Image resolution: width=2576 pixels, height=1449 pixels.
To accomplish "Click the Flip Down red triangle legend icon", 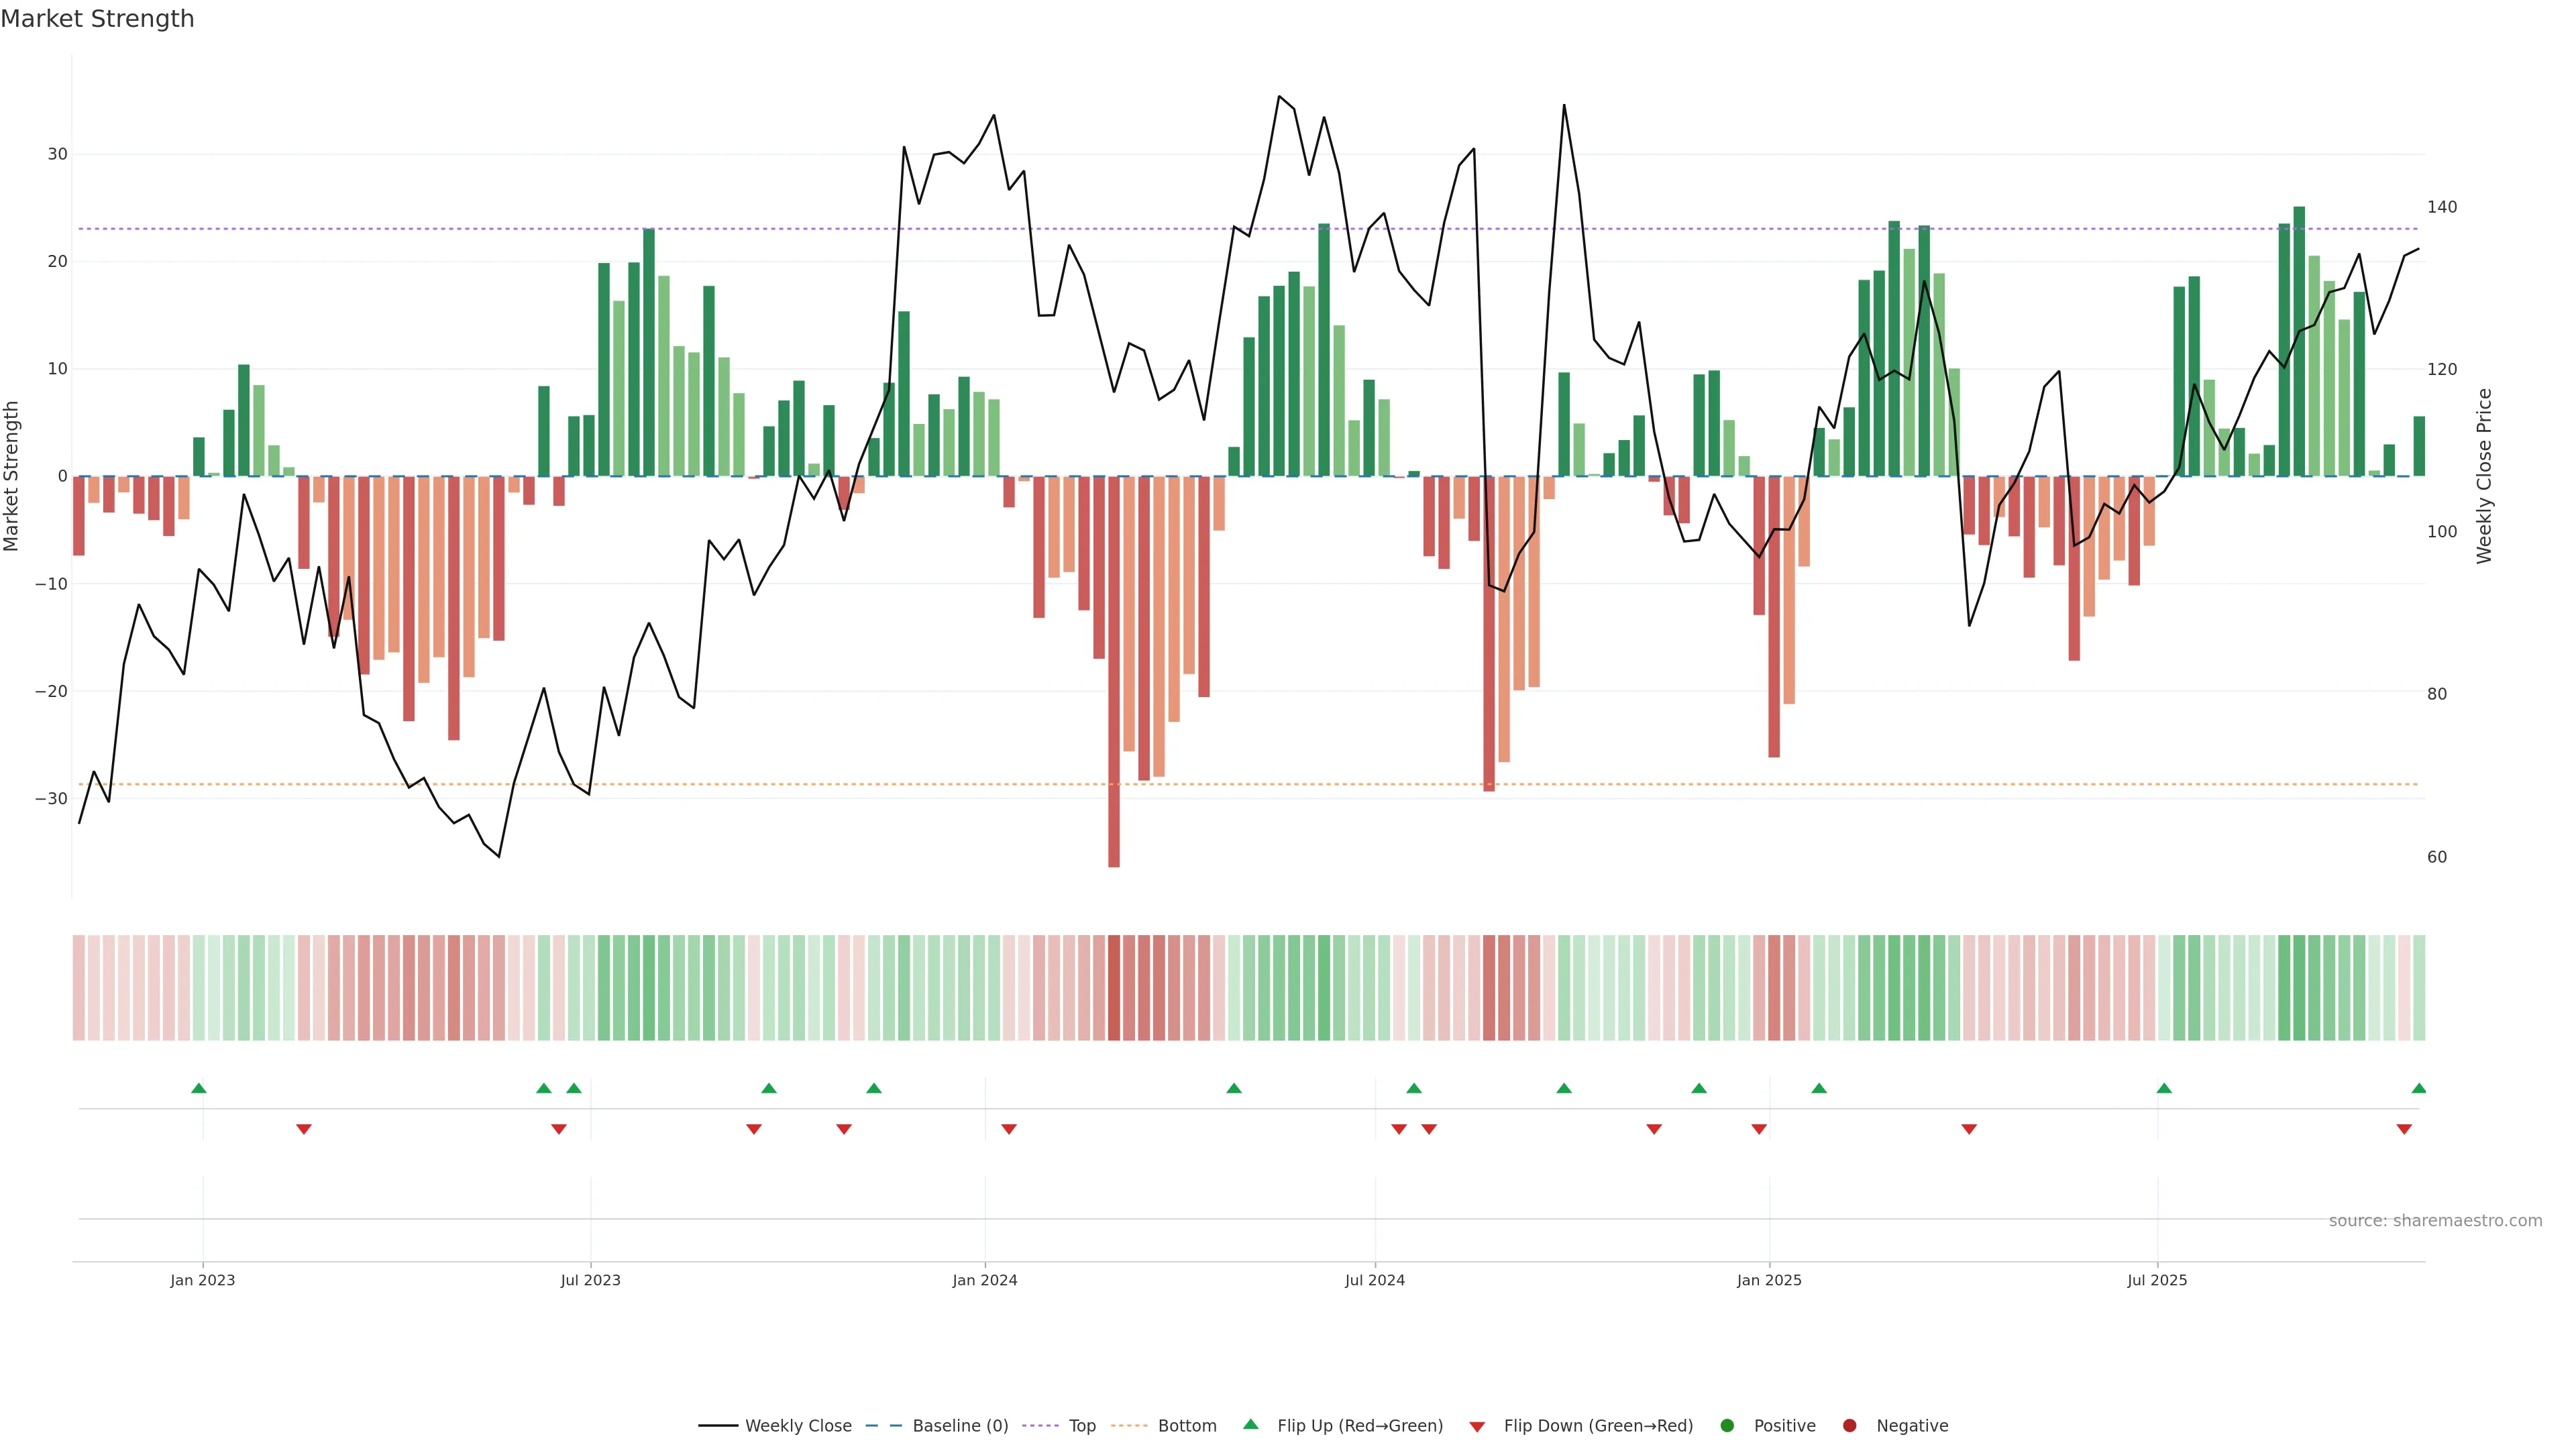I will click(1477, 1427).
